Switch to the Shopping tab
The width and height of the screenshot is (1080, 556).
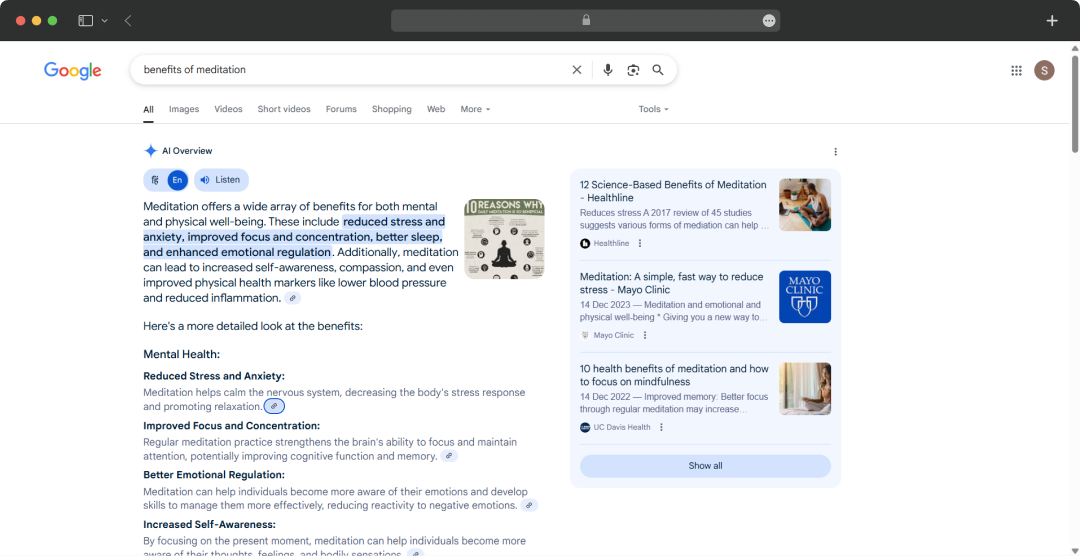click(x=391, y=109)
